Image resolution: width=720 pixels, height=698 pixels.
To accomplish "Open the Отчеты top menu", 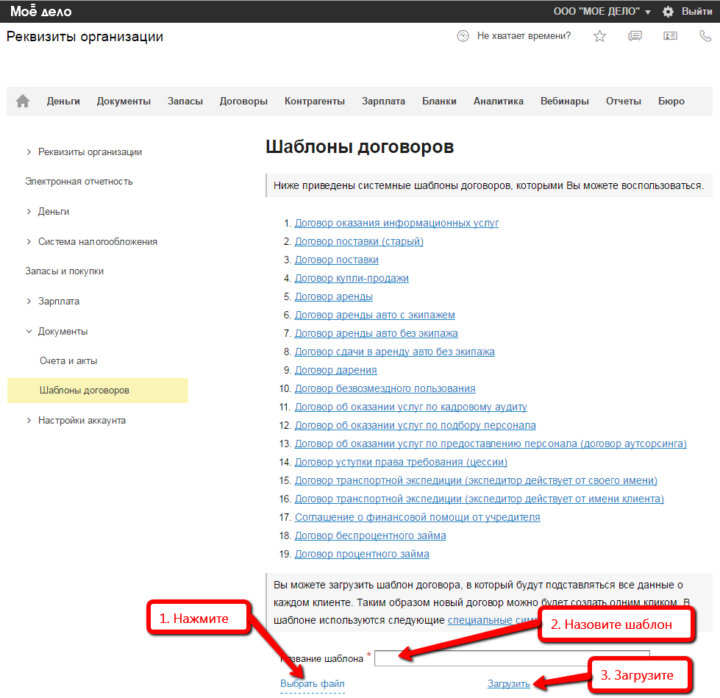I will point(624,101).
